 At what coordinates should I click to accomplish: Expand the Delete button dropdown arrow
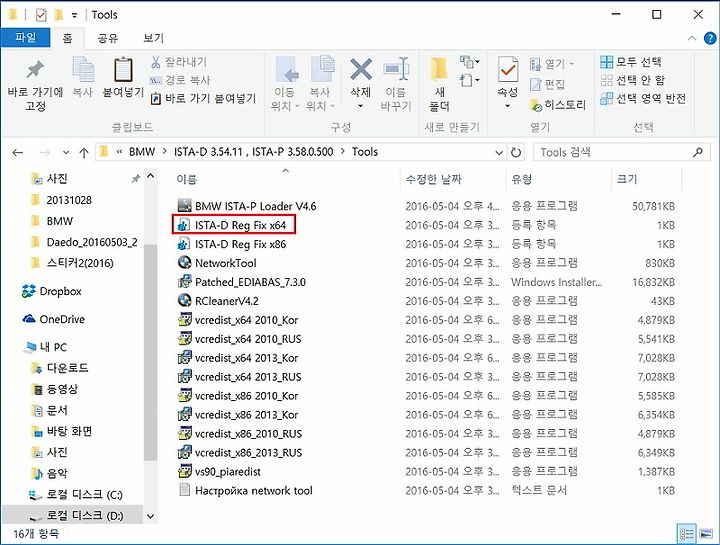click(361, 106)
